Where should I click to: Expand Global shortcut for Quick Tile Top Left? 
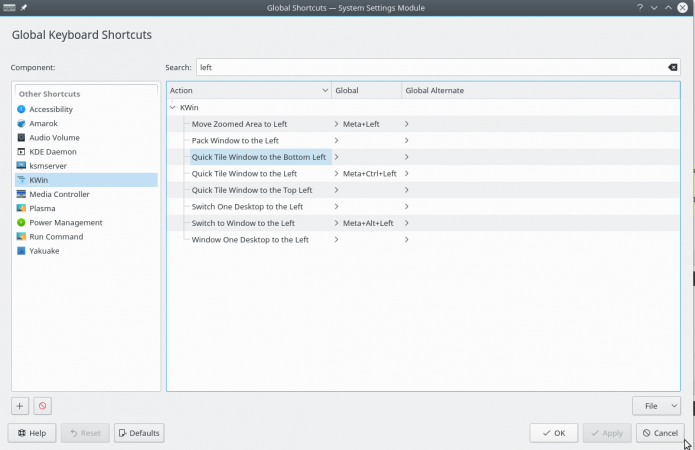tap(336, 190)
